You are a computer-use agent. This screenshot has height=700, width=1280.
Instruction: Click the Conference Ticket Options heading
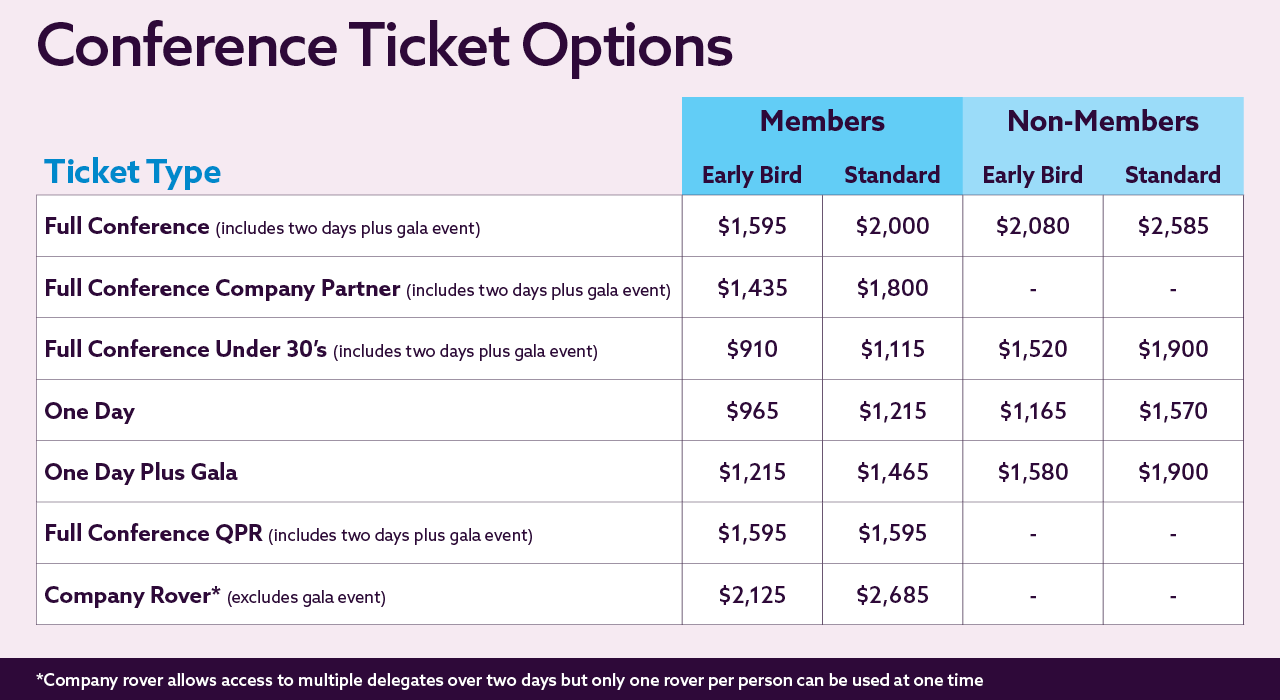[385, 45]
